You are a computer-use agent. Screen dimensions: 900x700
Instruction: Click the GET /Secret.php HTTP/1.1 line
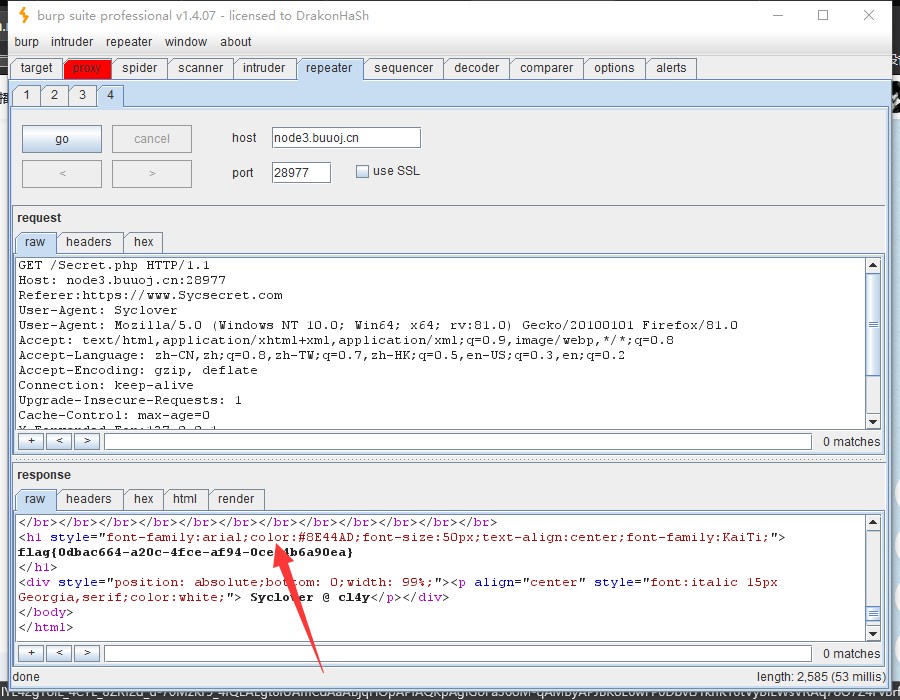114,265
